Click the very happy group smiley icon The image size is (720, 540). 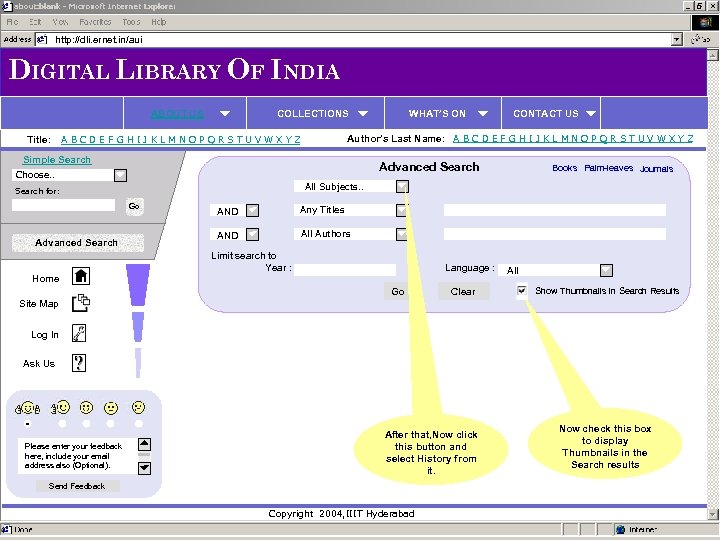pos(28,408)
